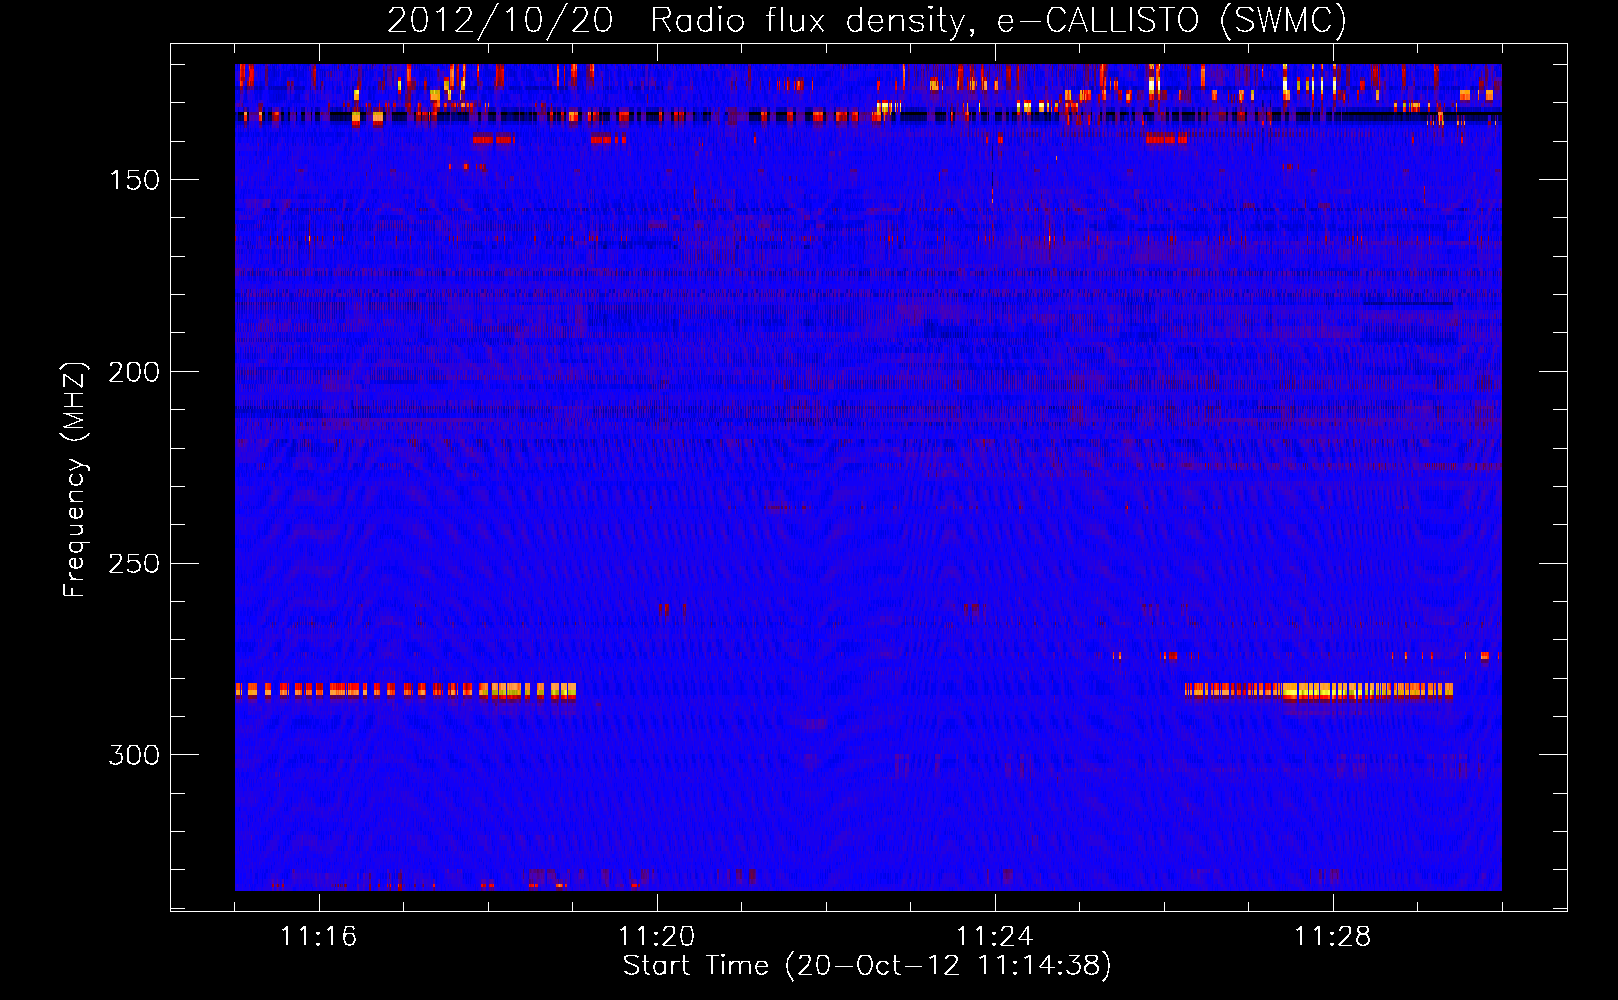Click the plot title '2012/10/20 Radio flux density'

pos(867,20)
